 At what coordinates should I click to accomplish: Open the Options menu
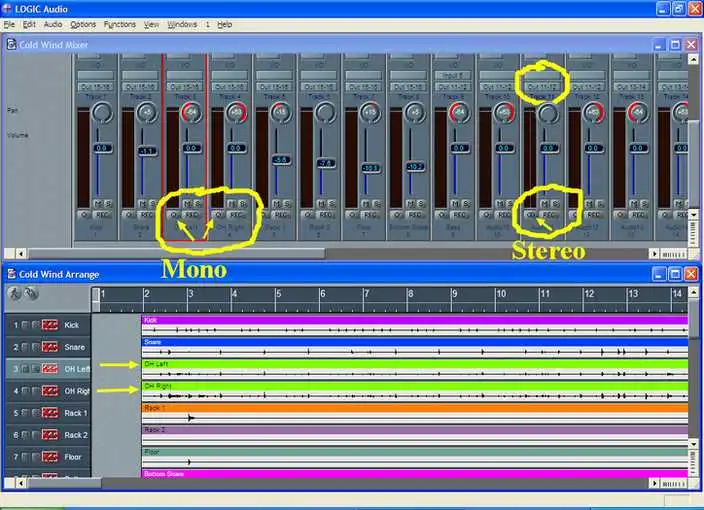click(83, 24)
